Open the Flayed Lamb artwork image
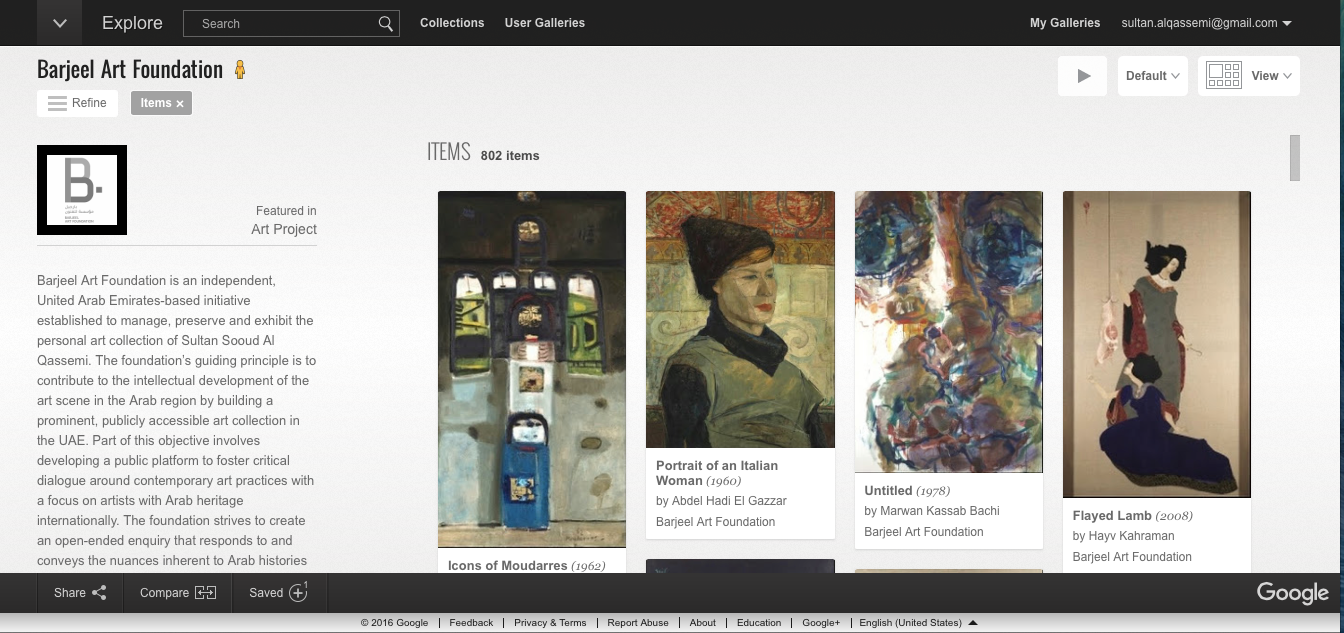Viewport: 1344px width, 633px height. (1157, 344)
